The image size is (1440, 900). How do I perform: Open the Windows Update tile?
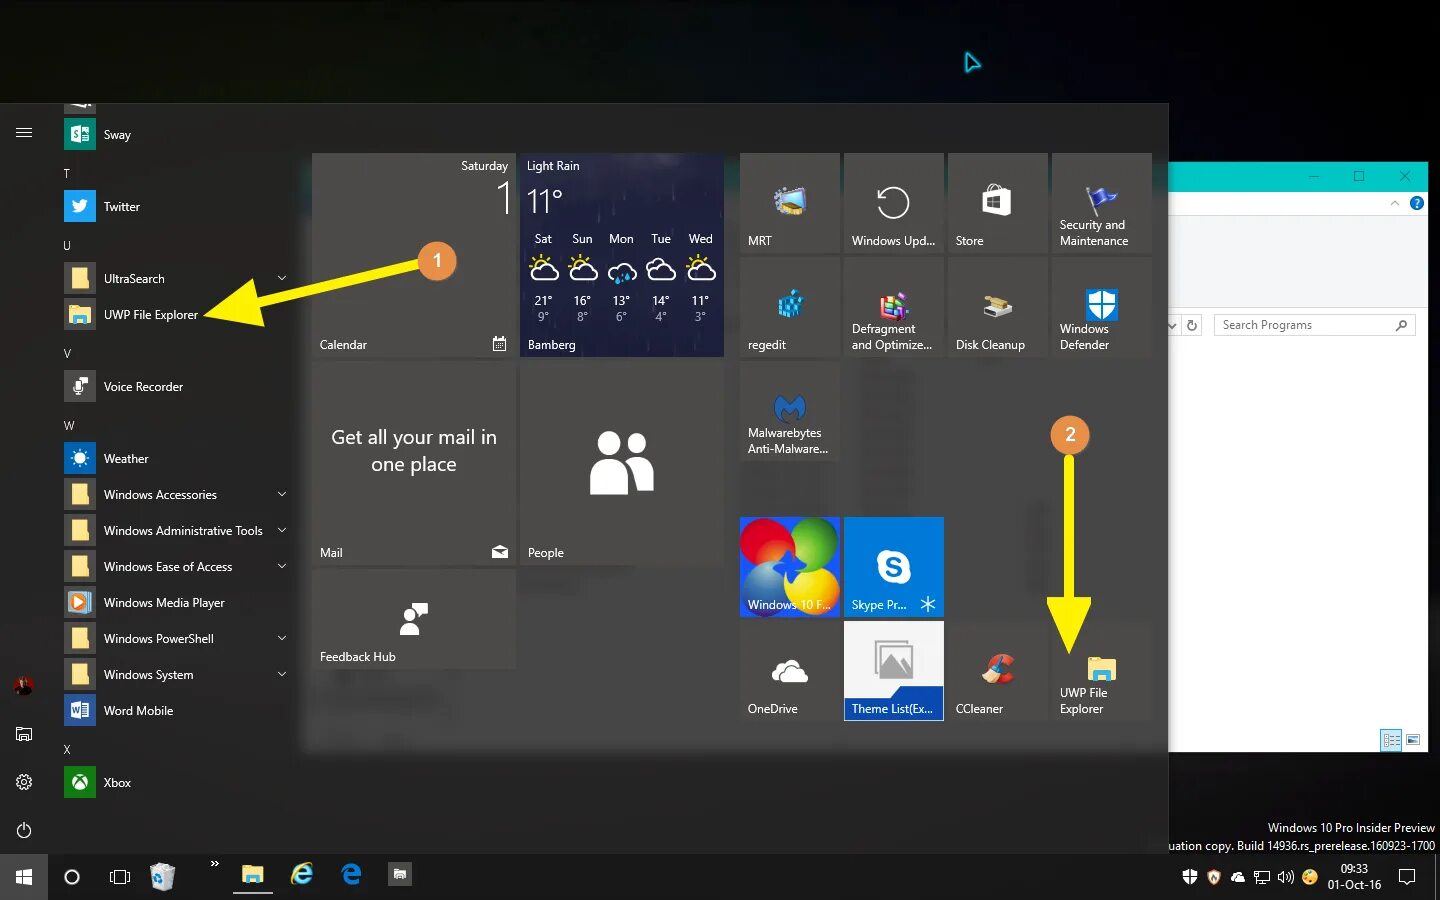tap(894, 203)
